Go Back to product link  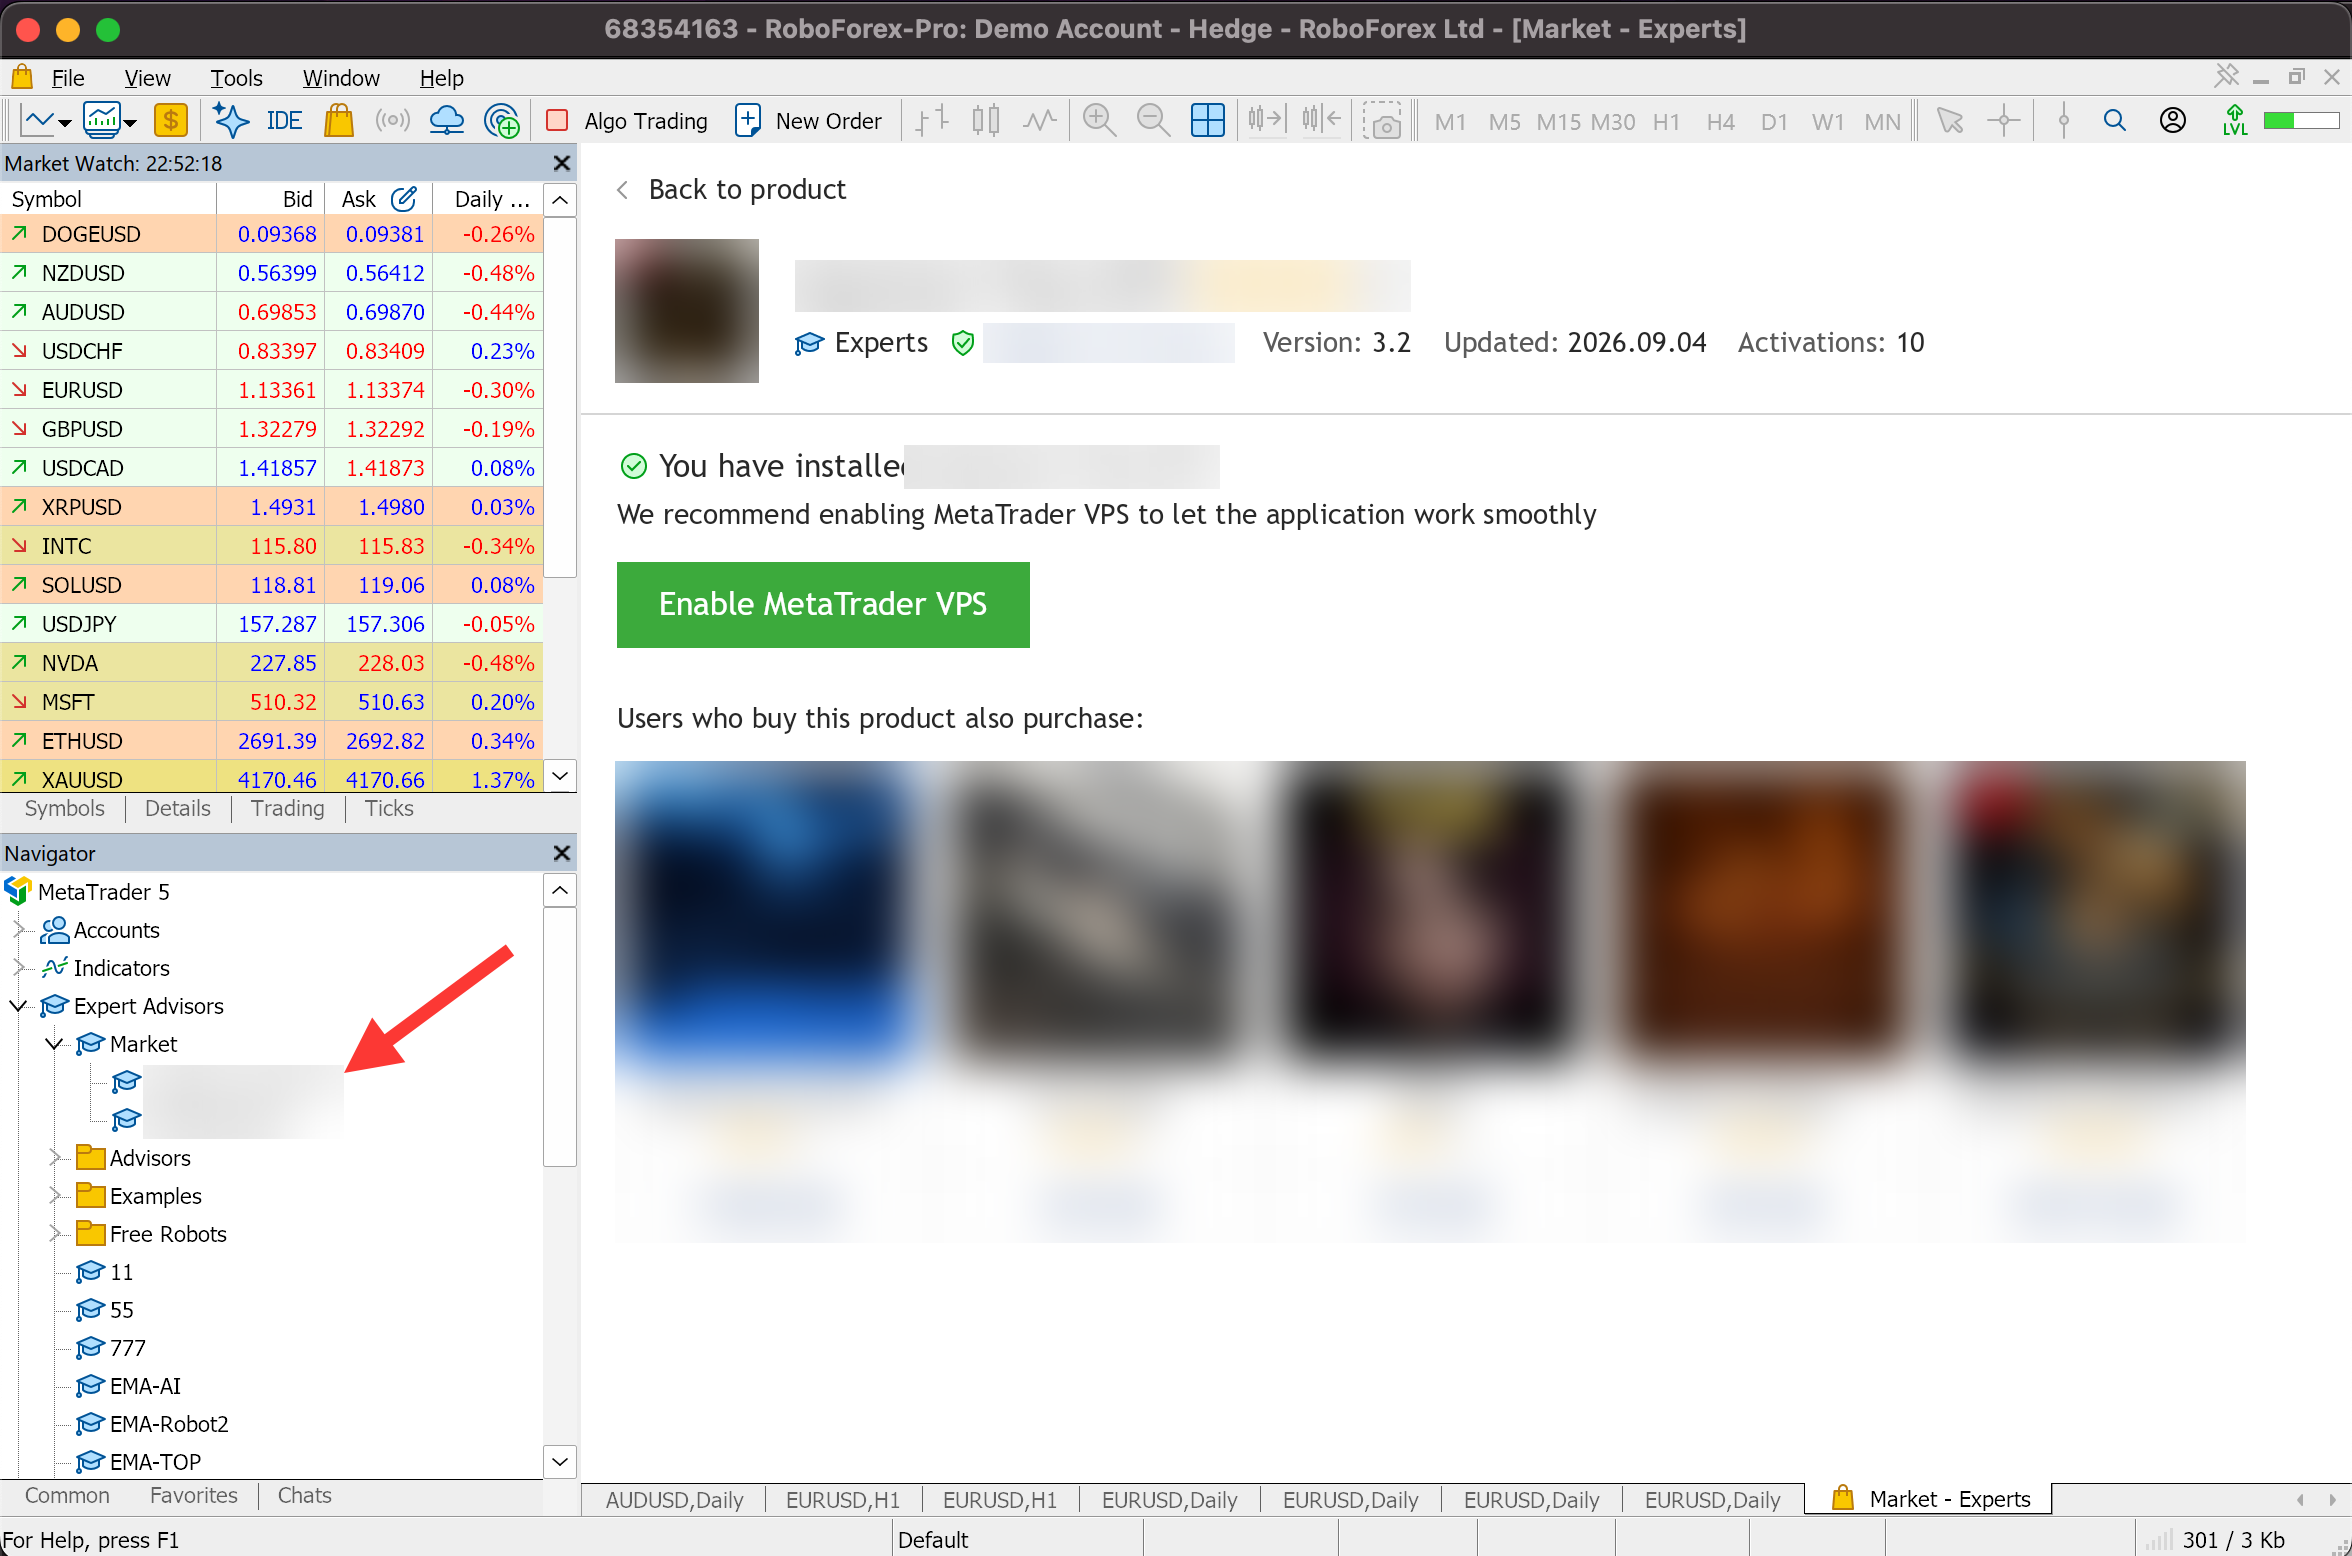731,190
